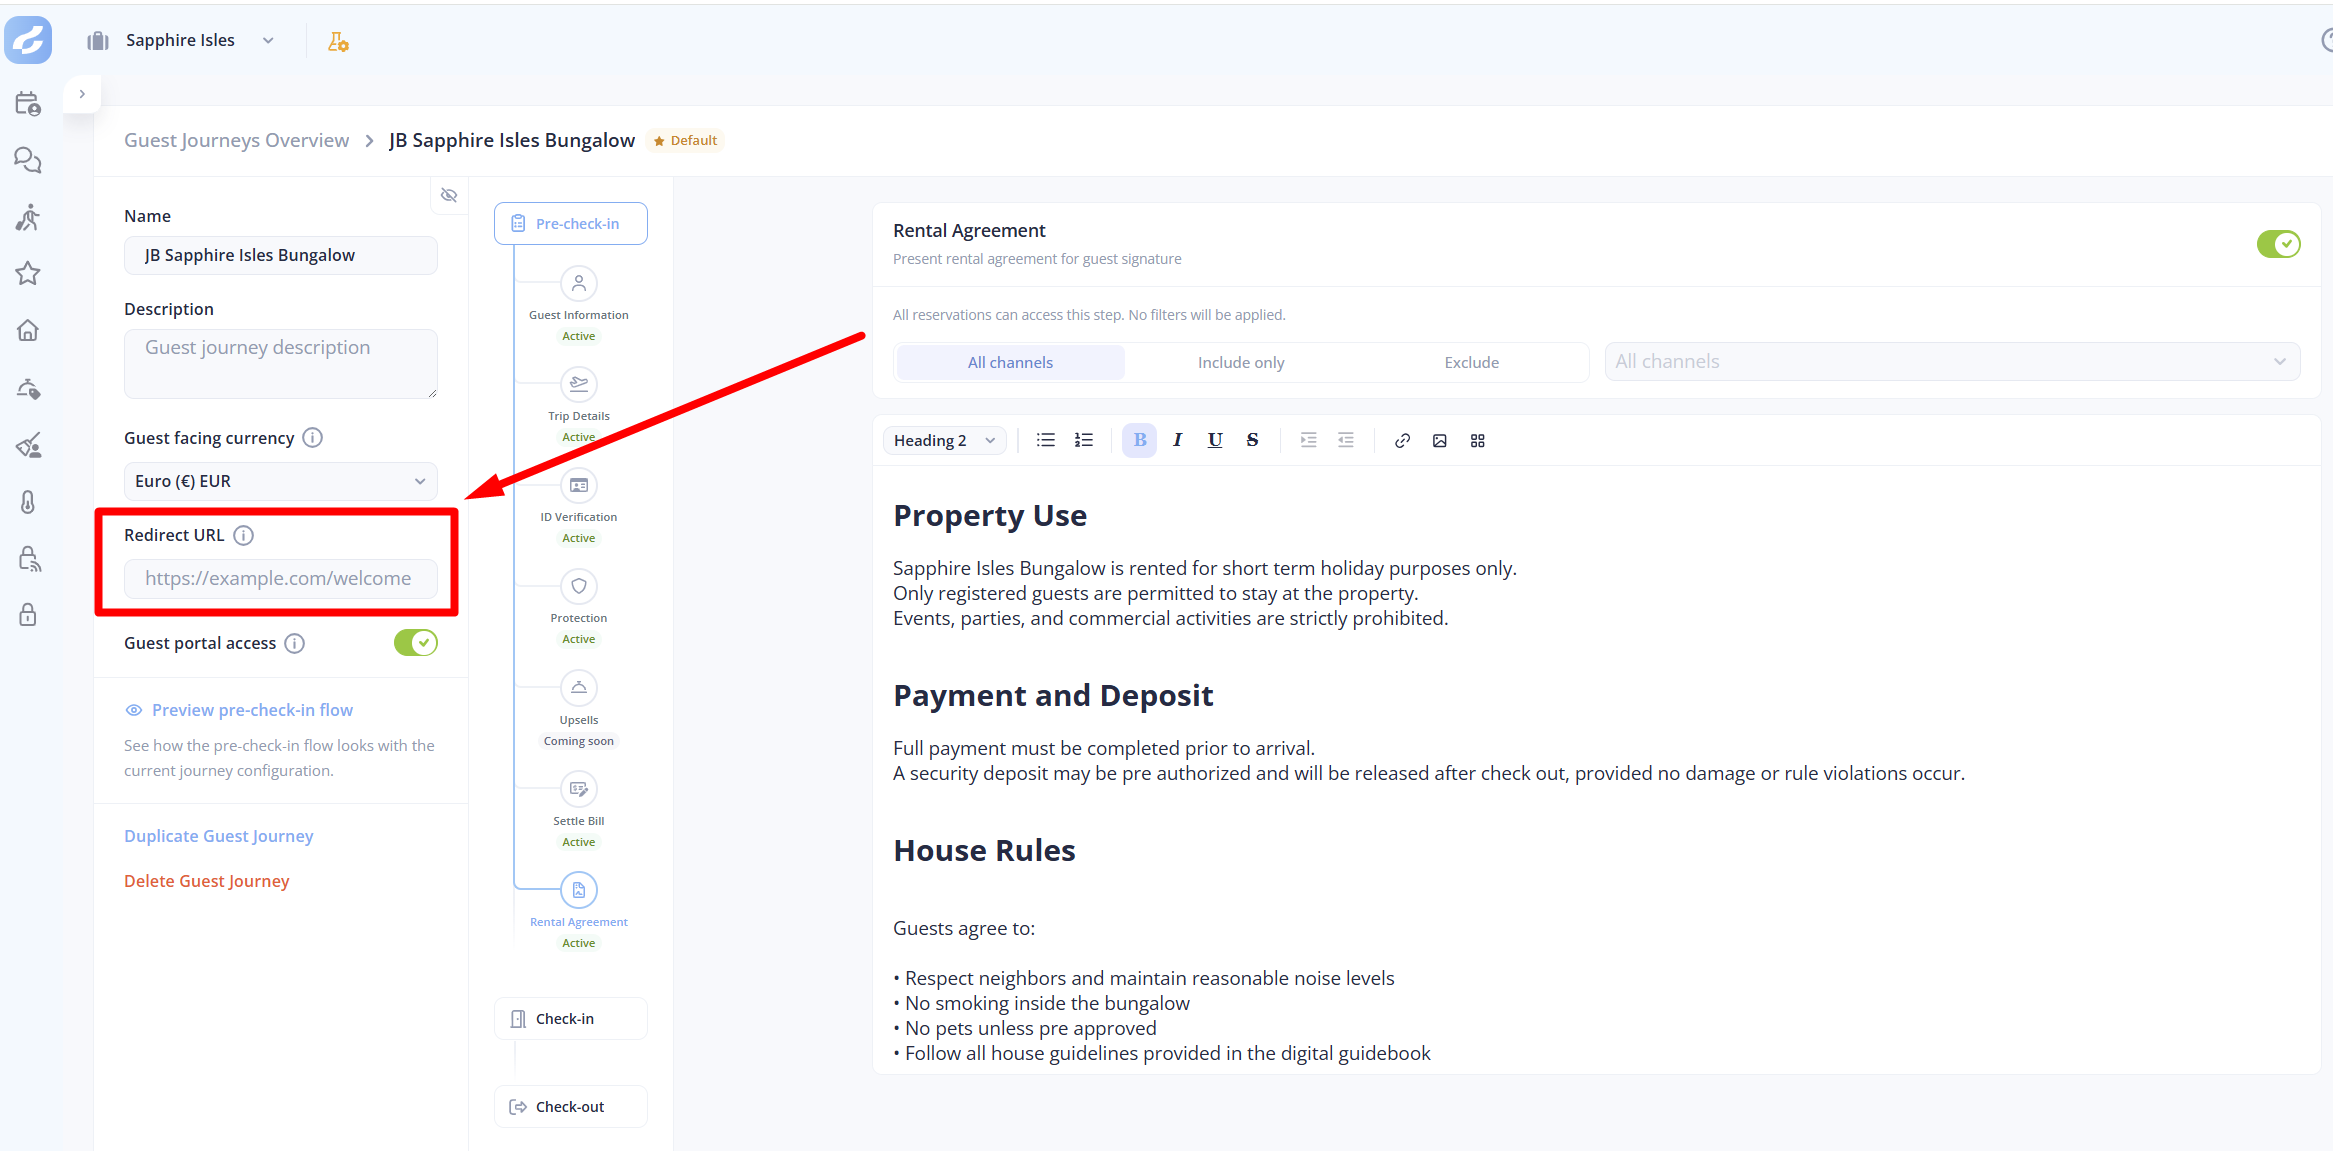The image size is (2333, 1151).
Task: Toggle bold formatting in the editor
Action: (x=1139, y=440)
